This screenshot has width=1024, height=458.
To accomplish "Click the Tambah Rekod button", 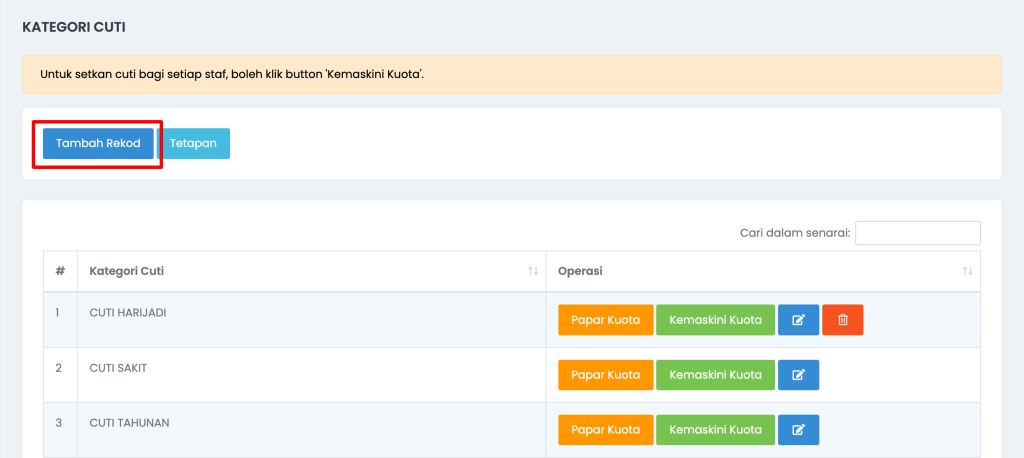I will pos(98,144).
